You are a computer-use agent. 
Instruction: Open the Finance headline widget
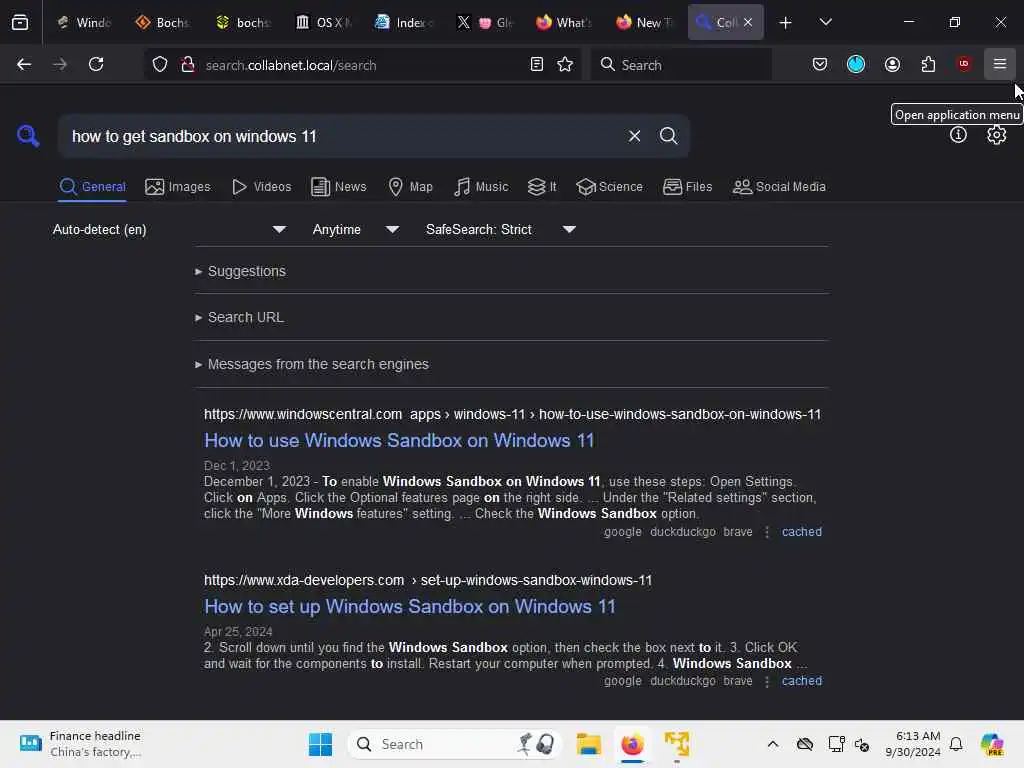point(79,744)
